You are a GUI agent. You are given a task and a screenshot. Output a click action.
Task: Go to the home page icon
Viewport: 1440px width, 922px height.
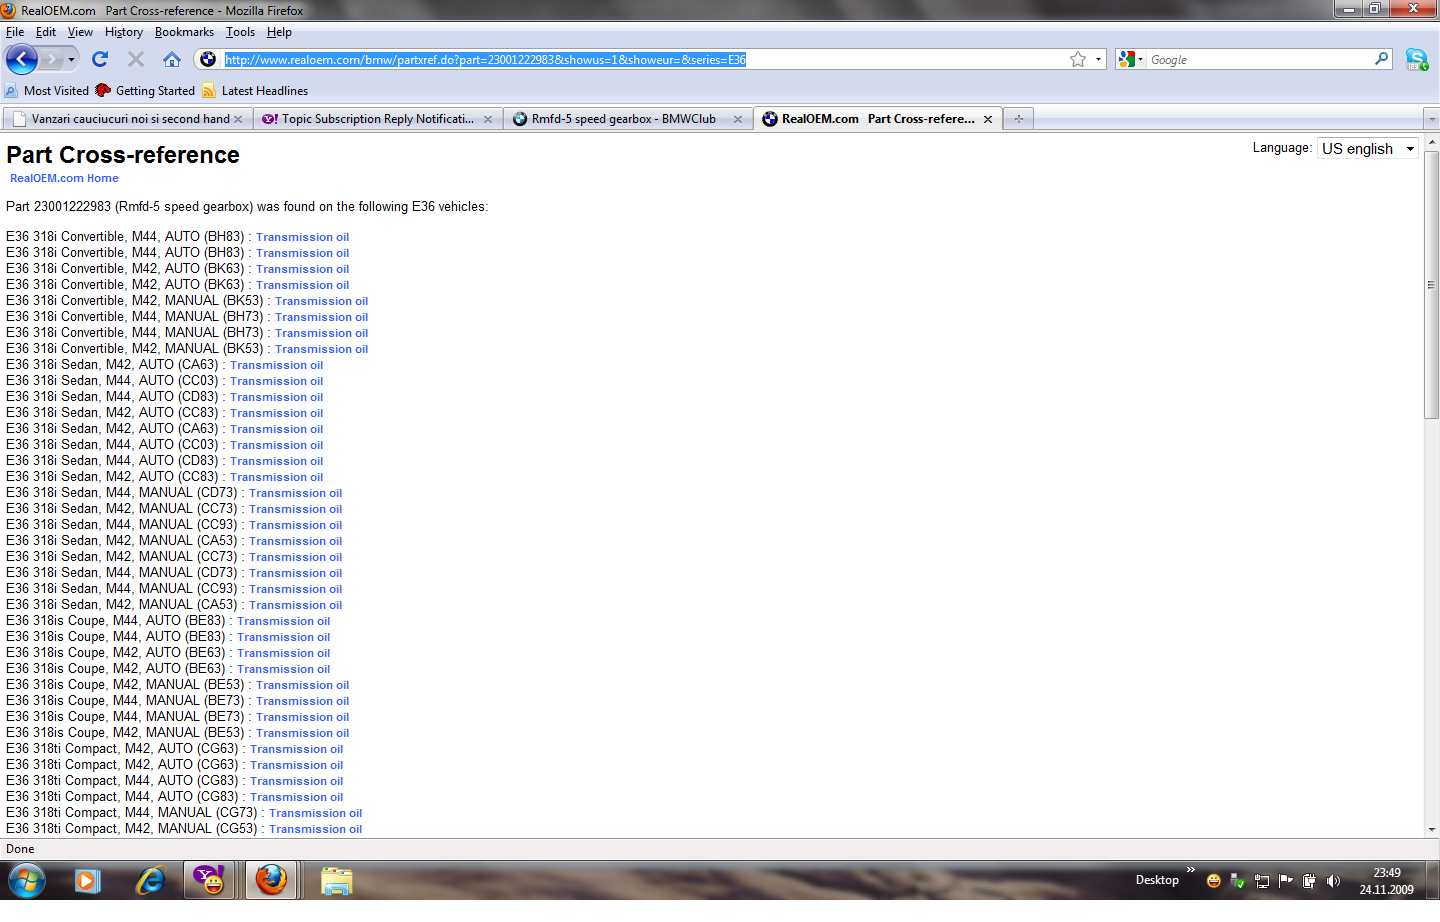[x=172, y=60]
